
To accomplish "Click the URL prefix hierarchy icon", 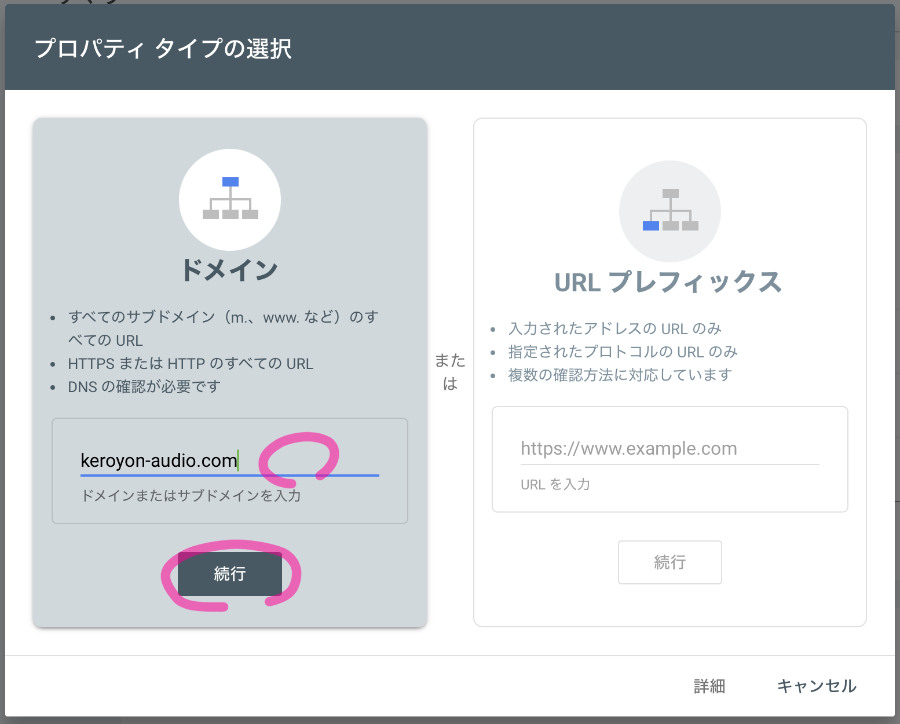I will coord(670,211).
